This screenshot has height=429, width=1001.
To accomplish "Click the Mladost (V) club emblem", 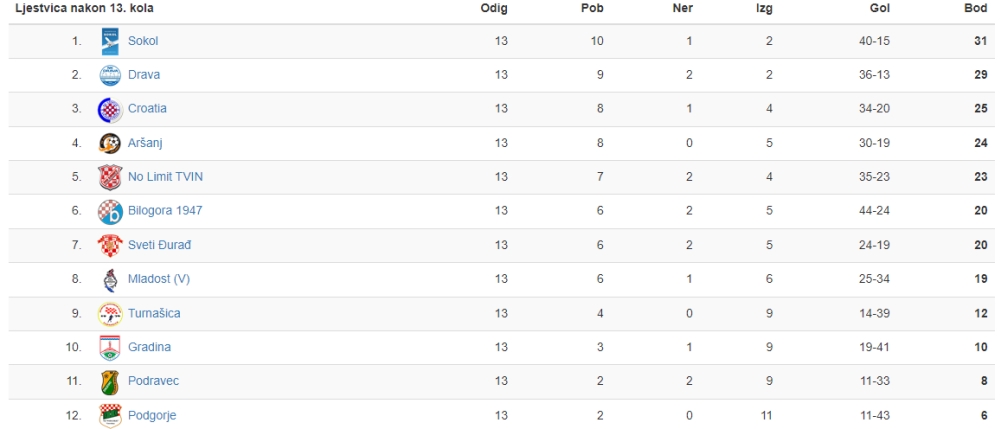I will (110, 279).
